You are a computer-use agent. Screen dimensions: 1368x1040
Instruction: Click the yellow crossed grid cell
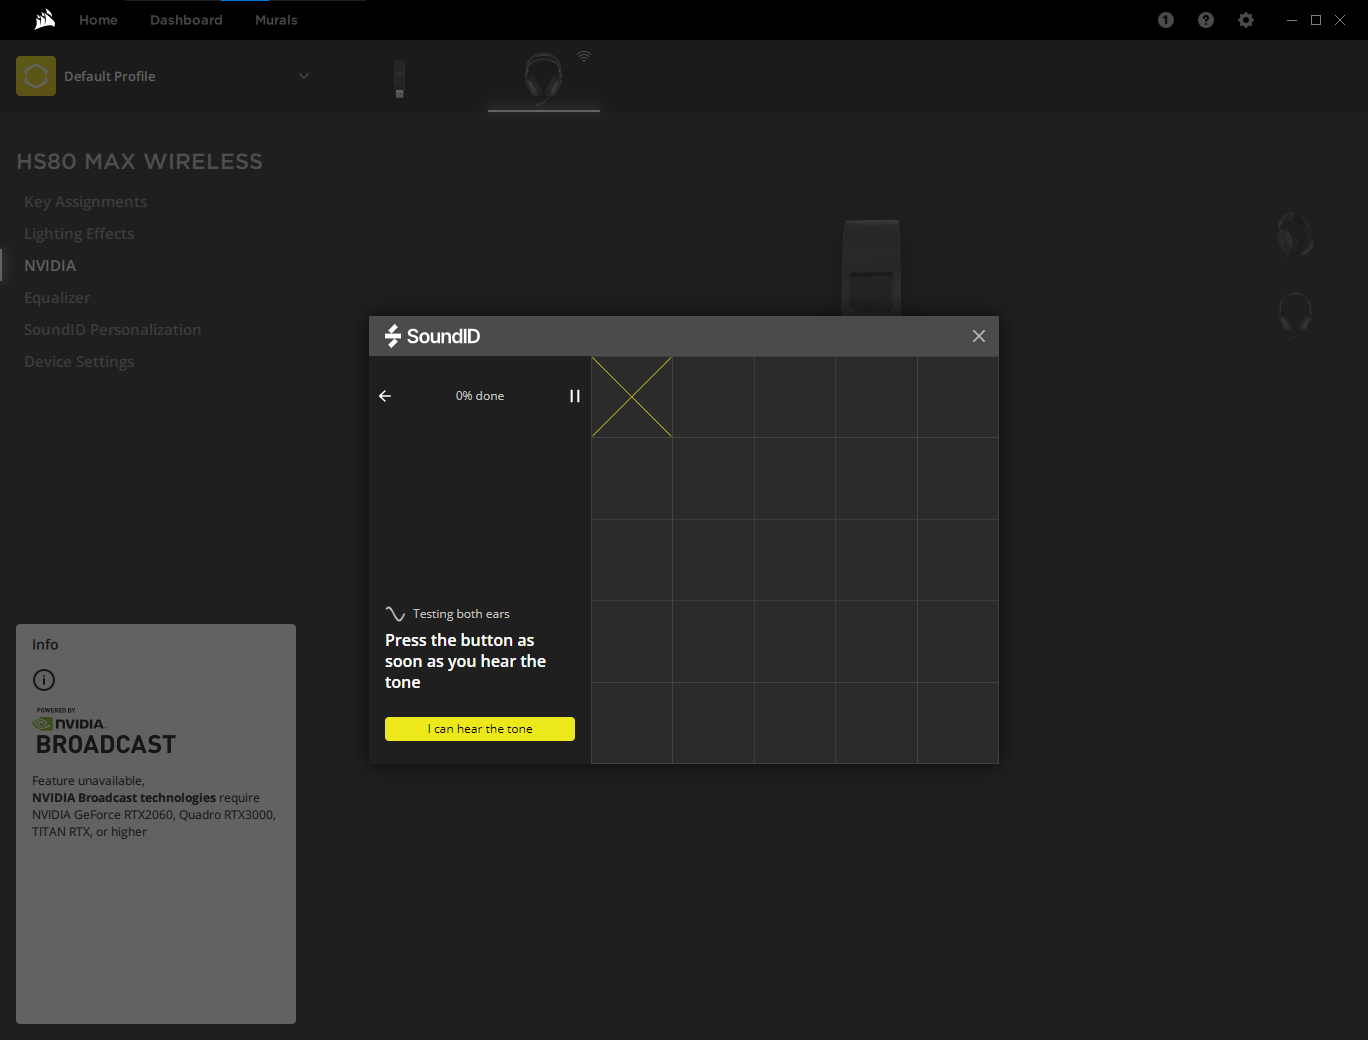(x=632, y=397)
